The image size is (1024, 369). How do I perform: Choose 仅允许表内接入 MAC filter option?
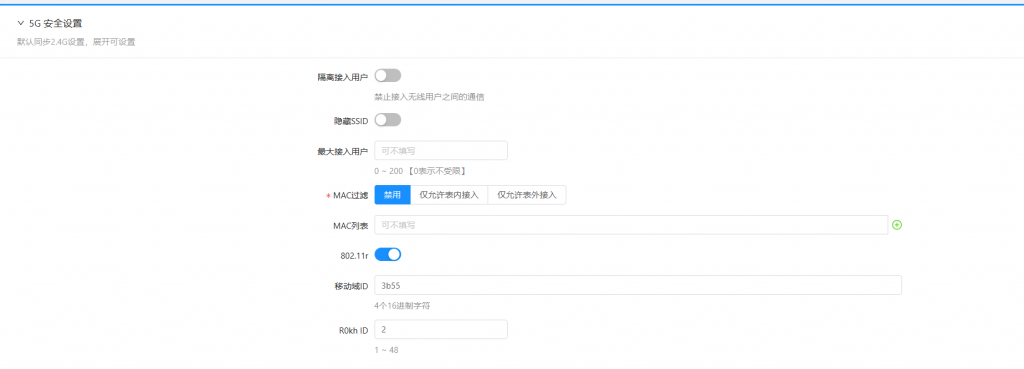point(449,195)
